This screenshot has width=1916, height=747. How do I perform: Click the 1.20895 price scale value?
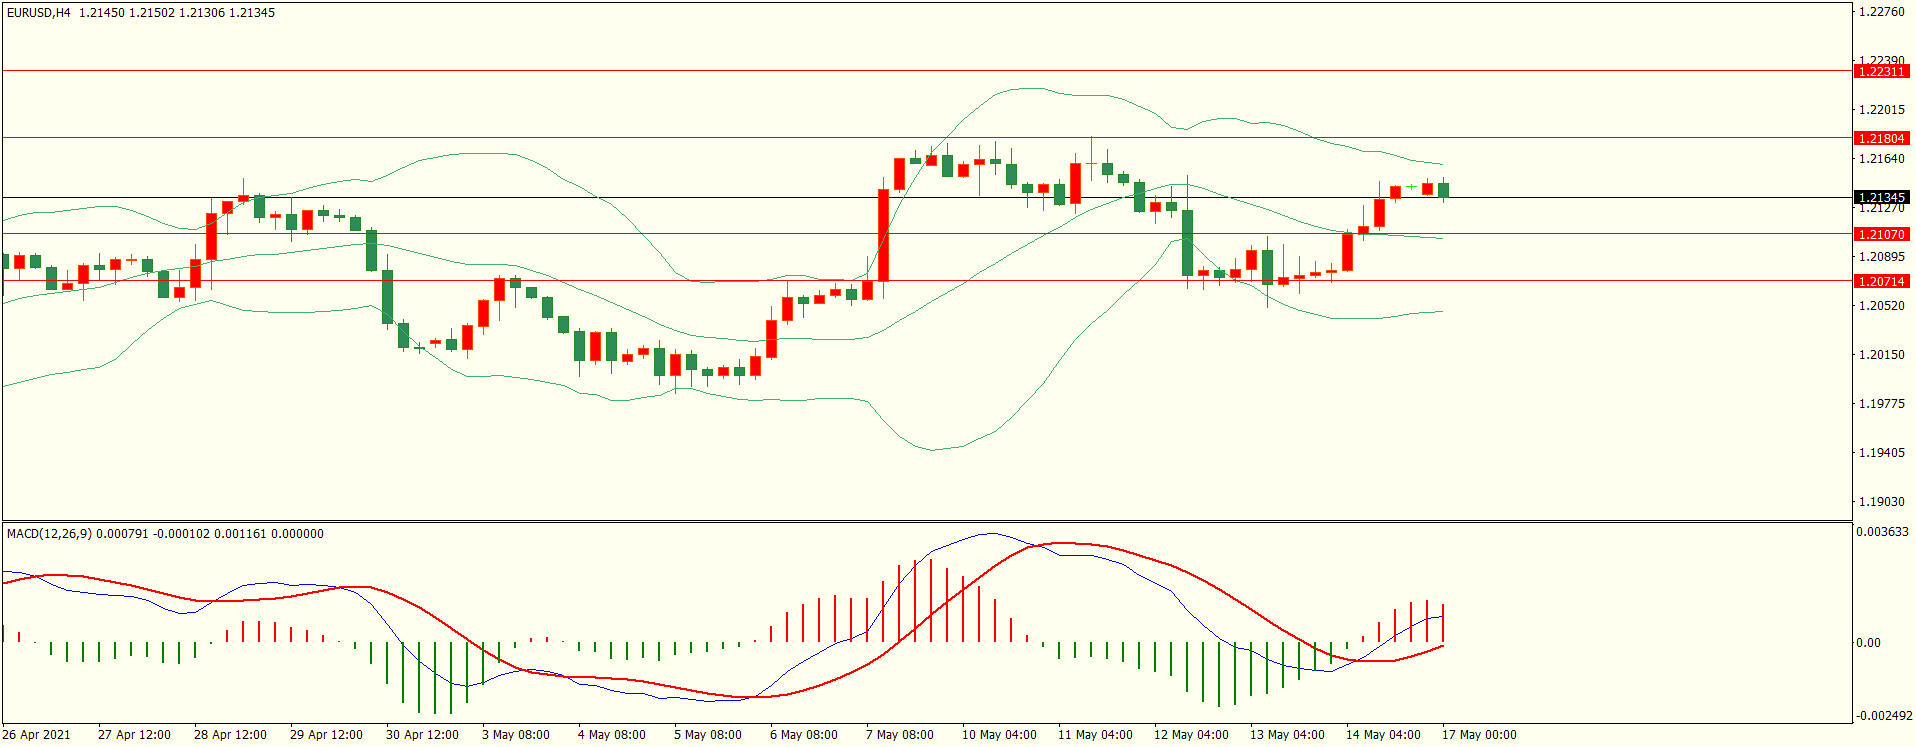coord(1881,257)
